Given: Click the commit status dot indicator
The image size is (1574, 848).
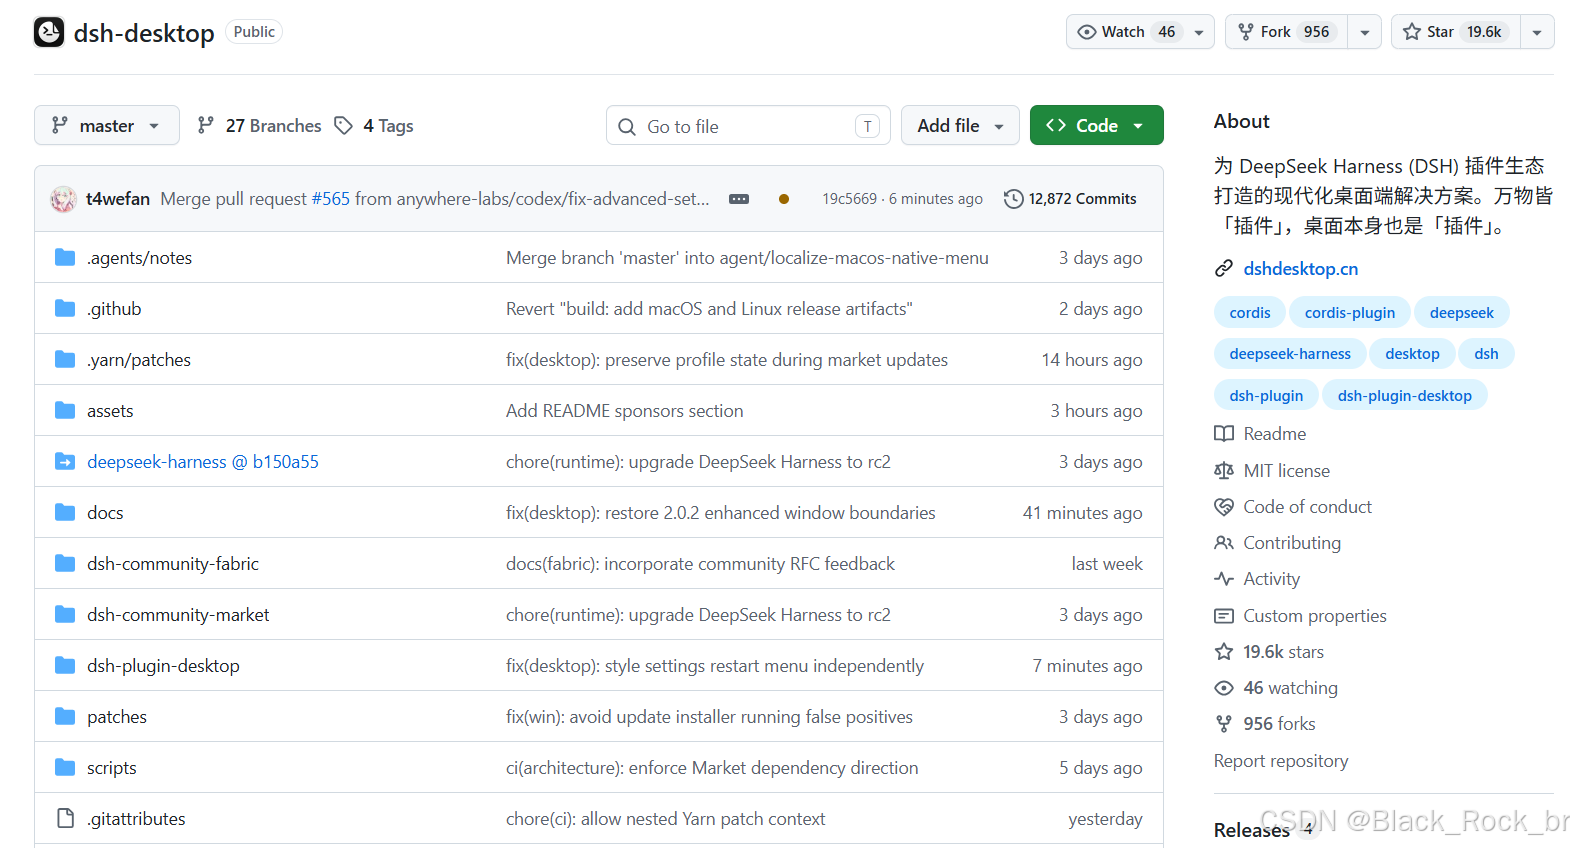Looking at the screenshot, I should pyautogui.click(x=784, y=199).
